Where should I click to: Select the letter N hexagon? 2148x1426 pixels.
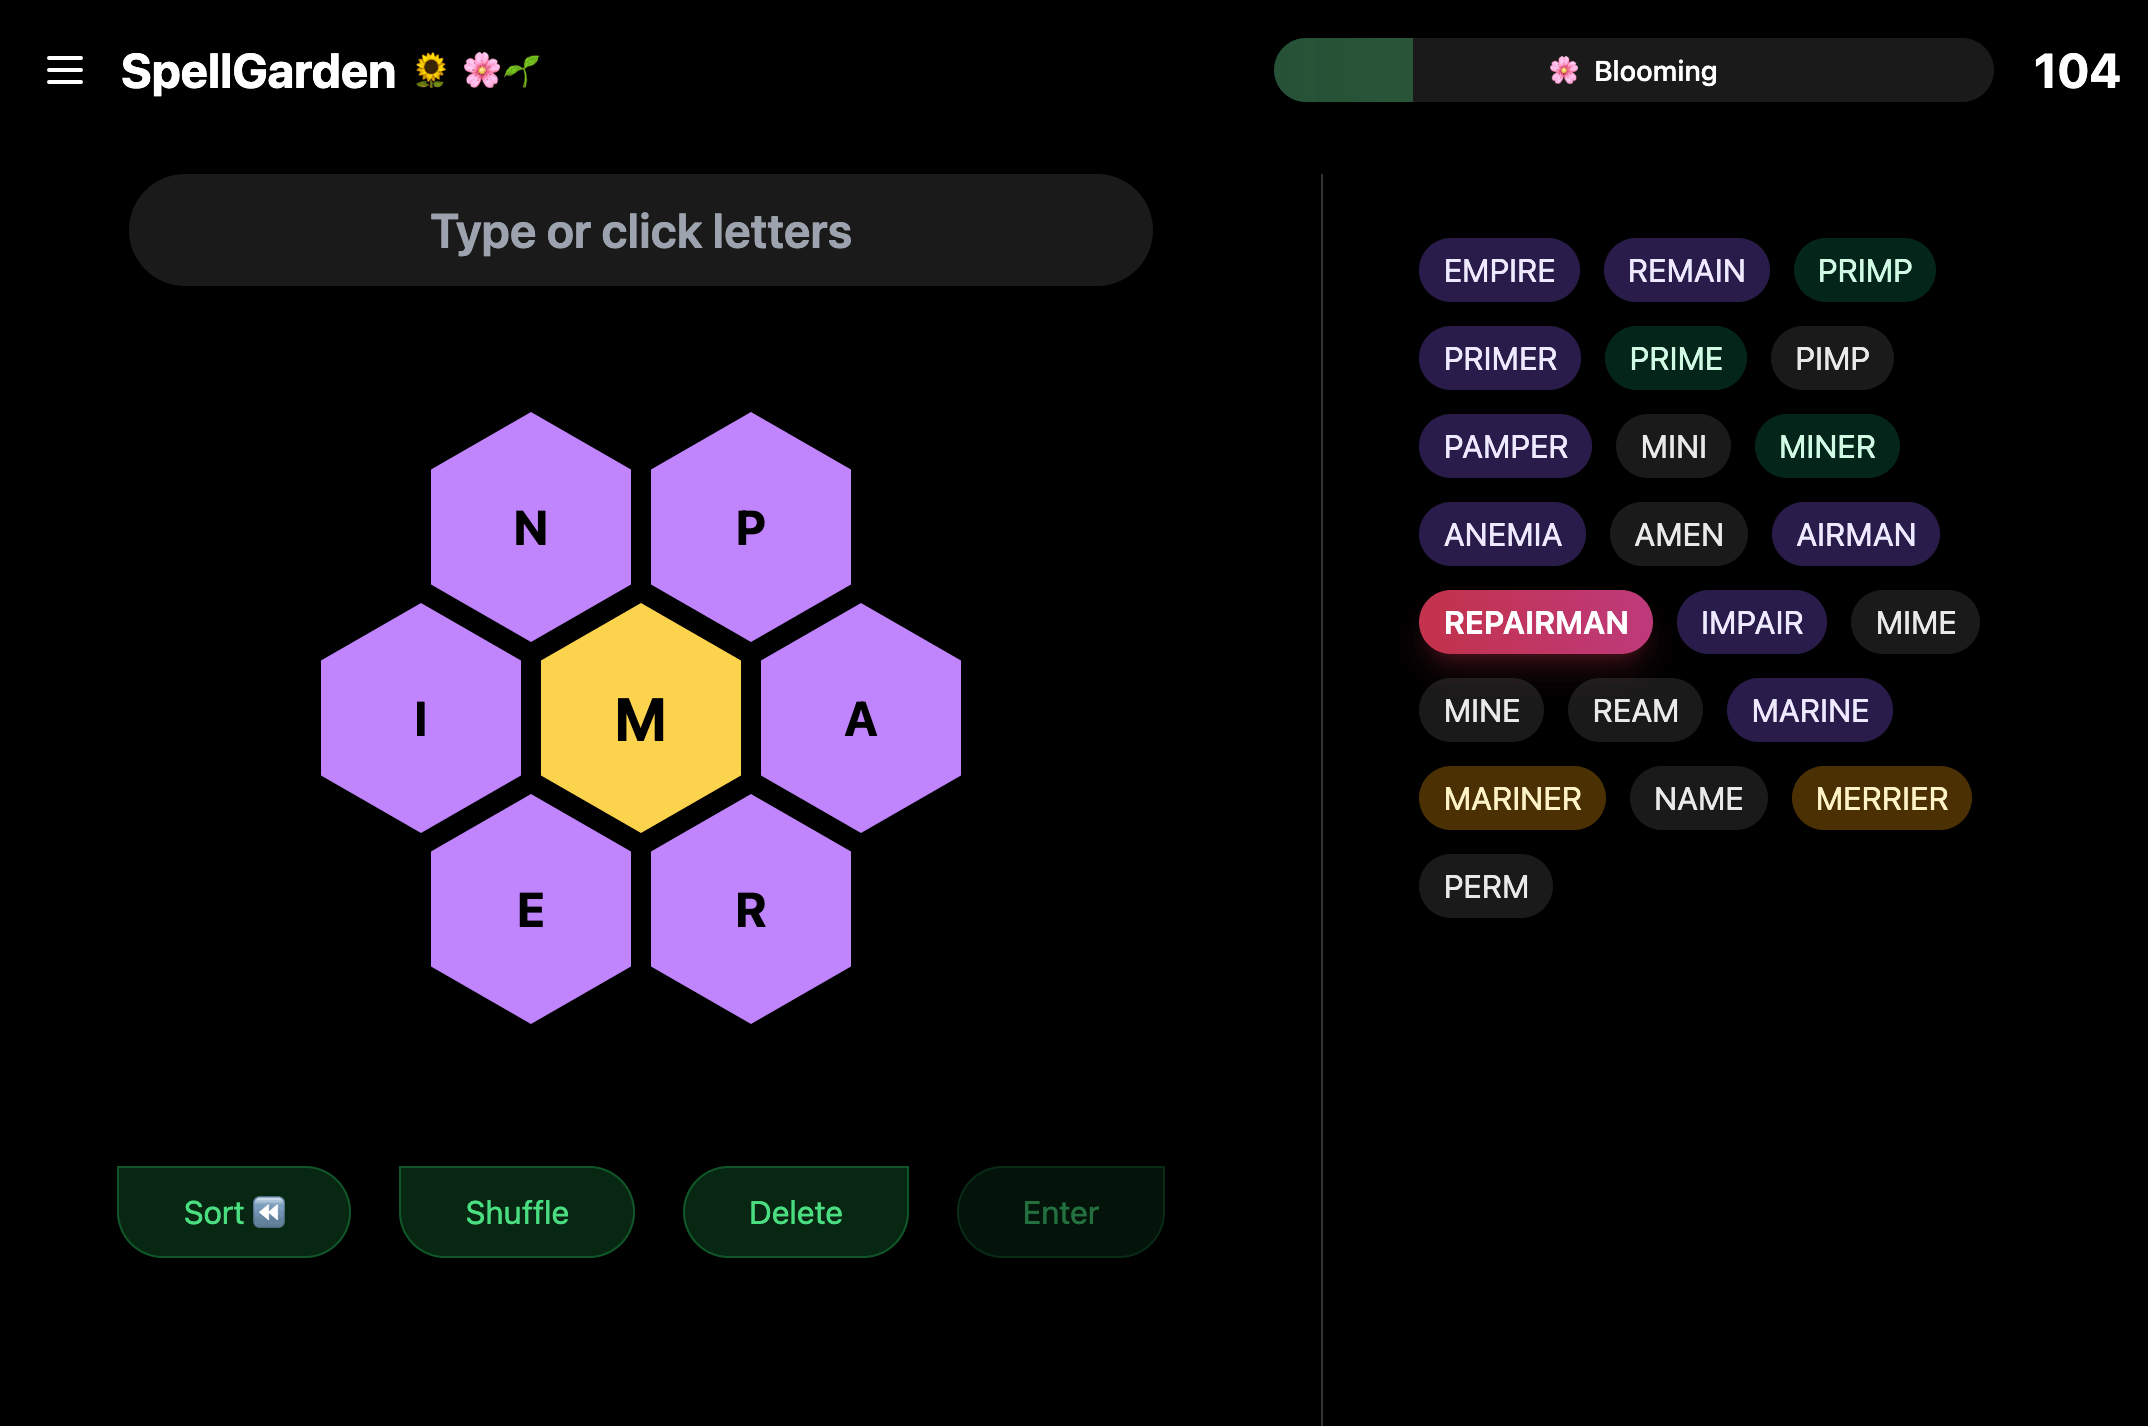[x=530, y=525]
